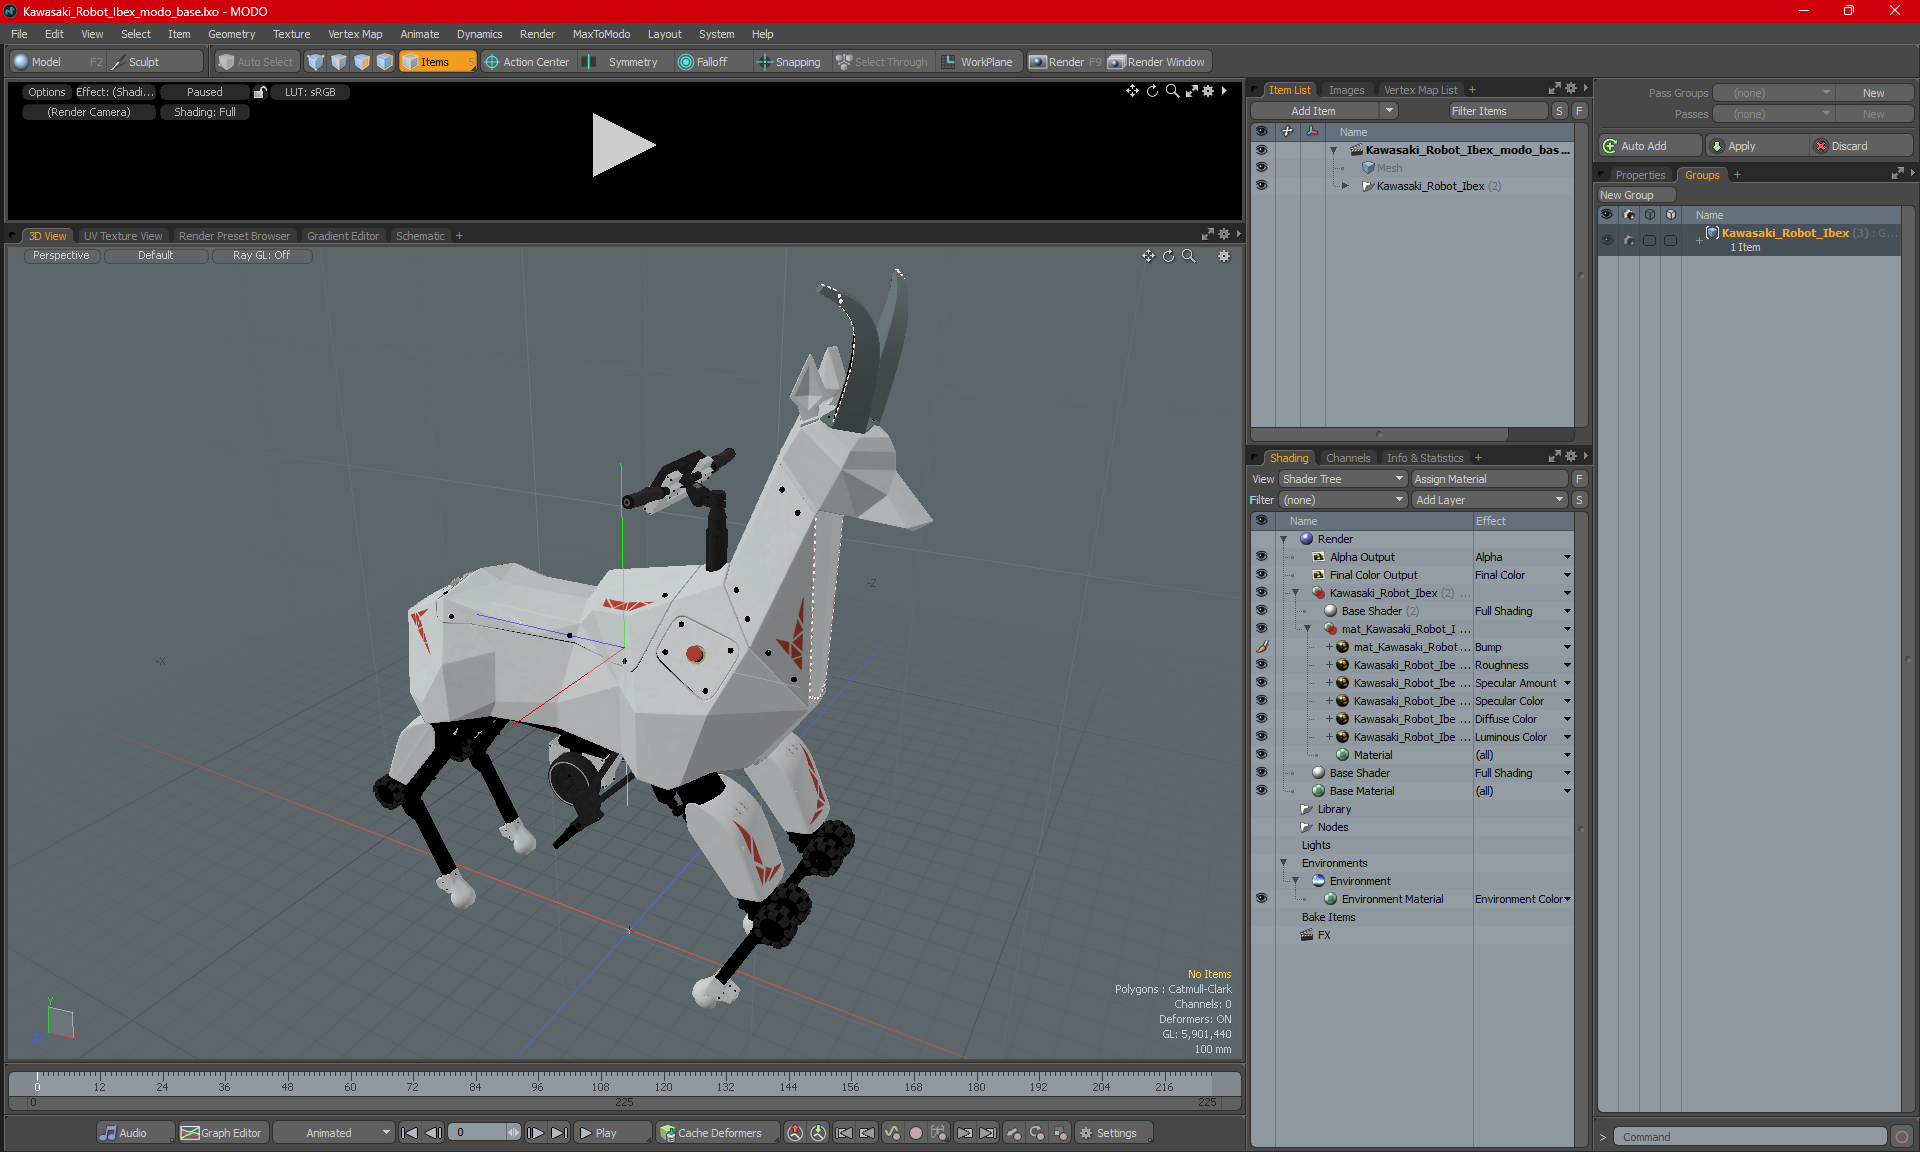Open the Graph Editor
Viewport: 1920px width, 1152px height.
222,1133
